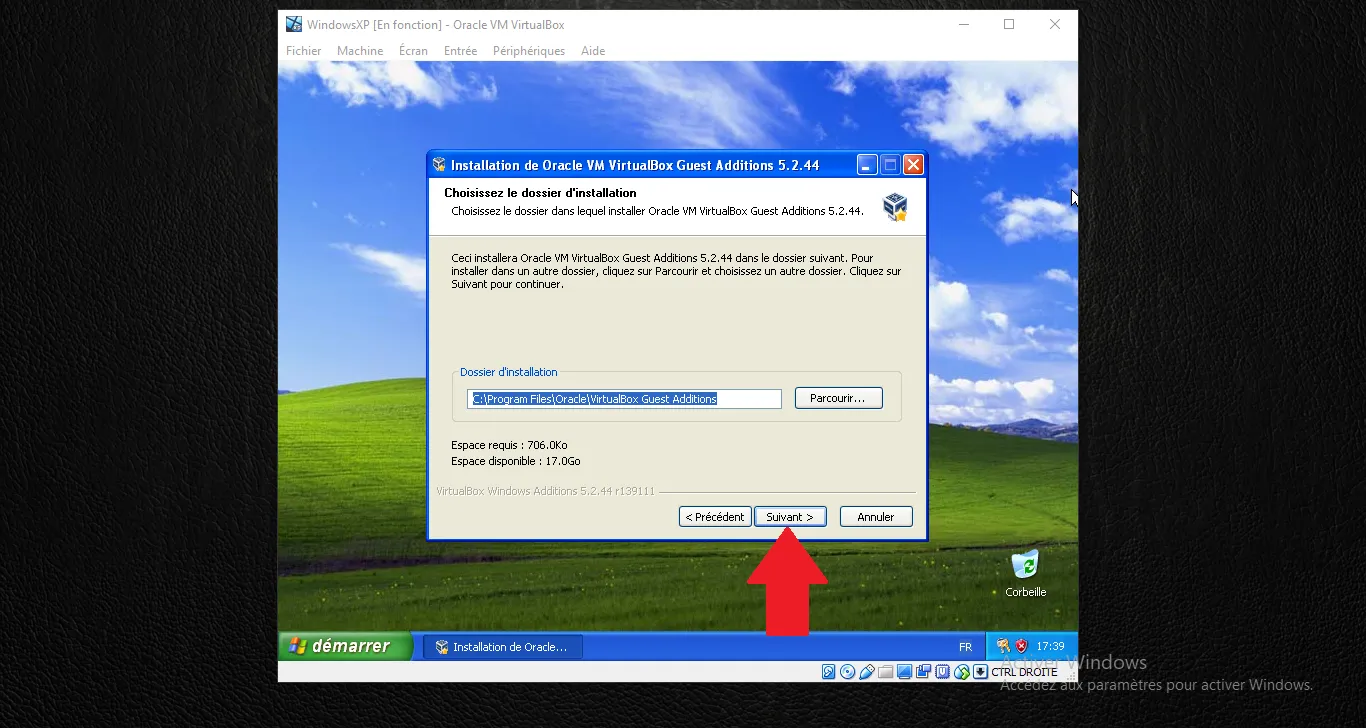Click the Annuler button to cancel installation
This screenshot has width=1366, height=728.
click(875, 516)
